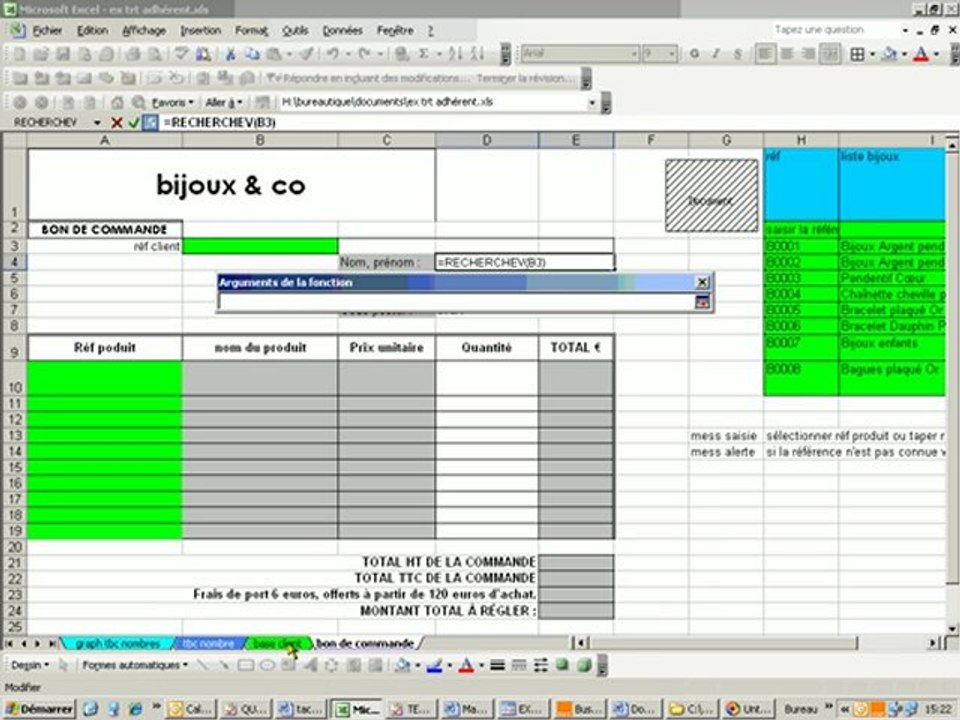Open the RECHERCHEV name box dropdown

97,122
